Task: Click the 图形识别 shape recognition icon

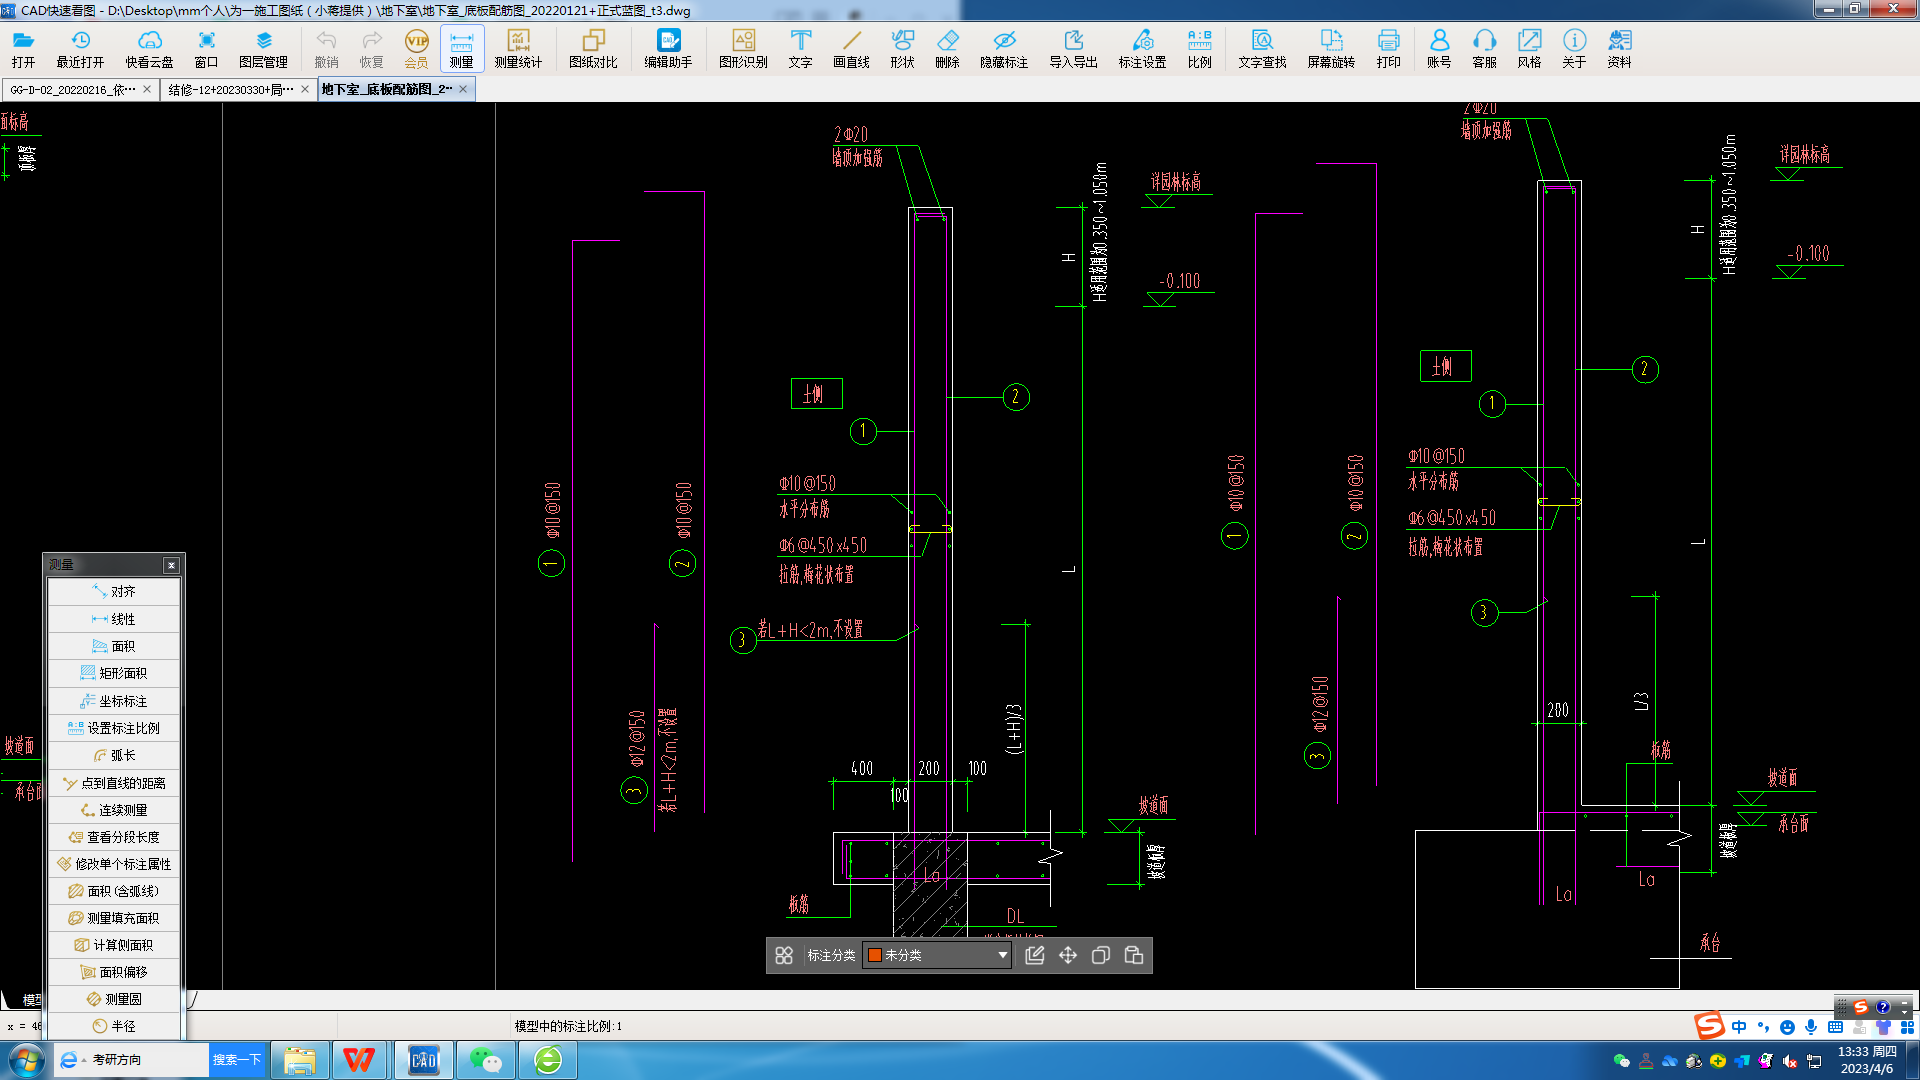Action: point(743,48)
